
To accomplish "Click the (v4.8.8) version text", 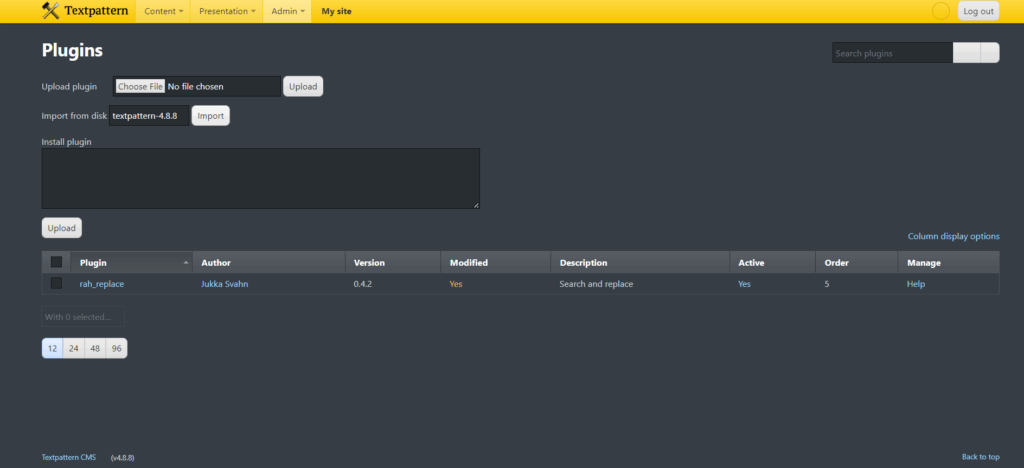I will click(x=123, y=458).
